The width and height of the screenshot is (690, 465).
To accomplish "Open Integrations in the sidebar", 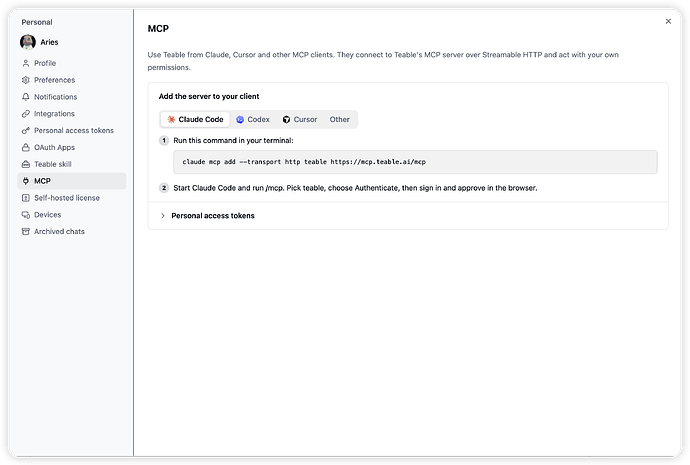I will 71,114.
